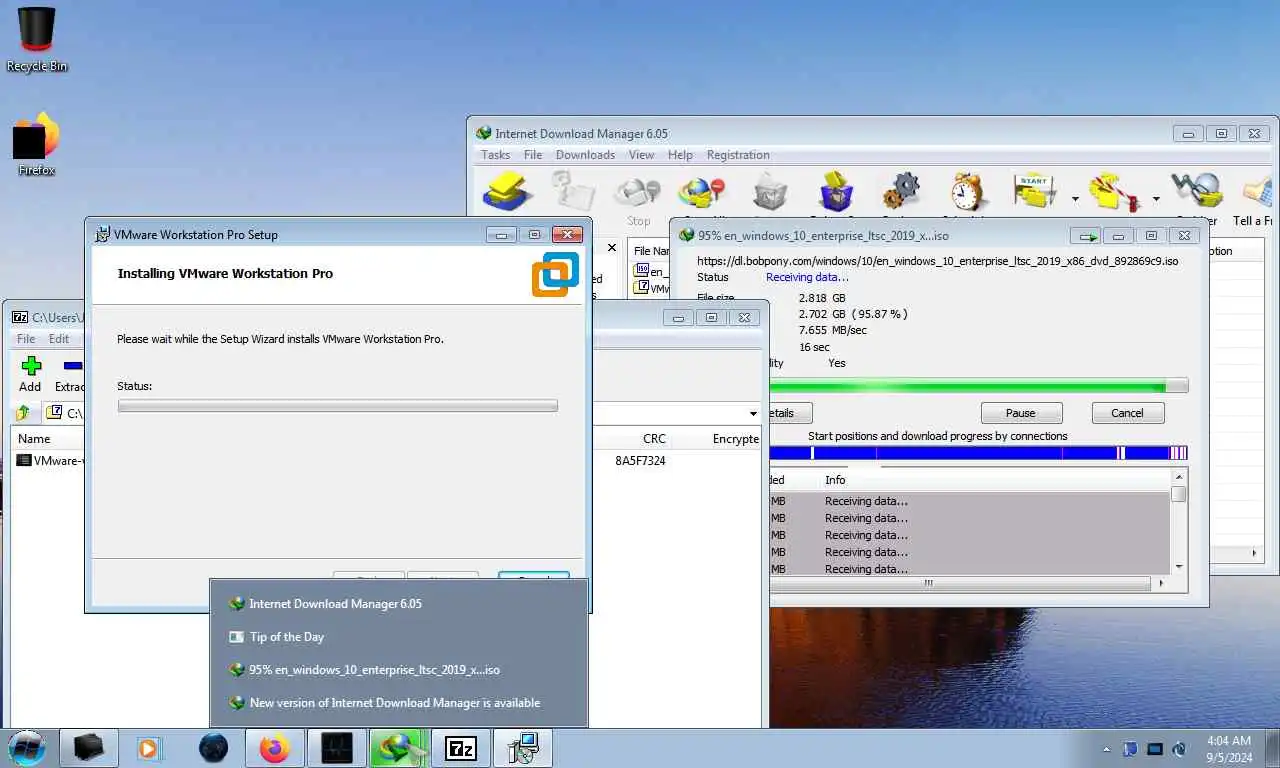Open the 7-Zip File menu
1280x768 pixels.
click(26, 339)
